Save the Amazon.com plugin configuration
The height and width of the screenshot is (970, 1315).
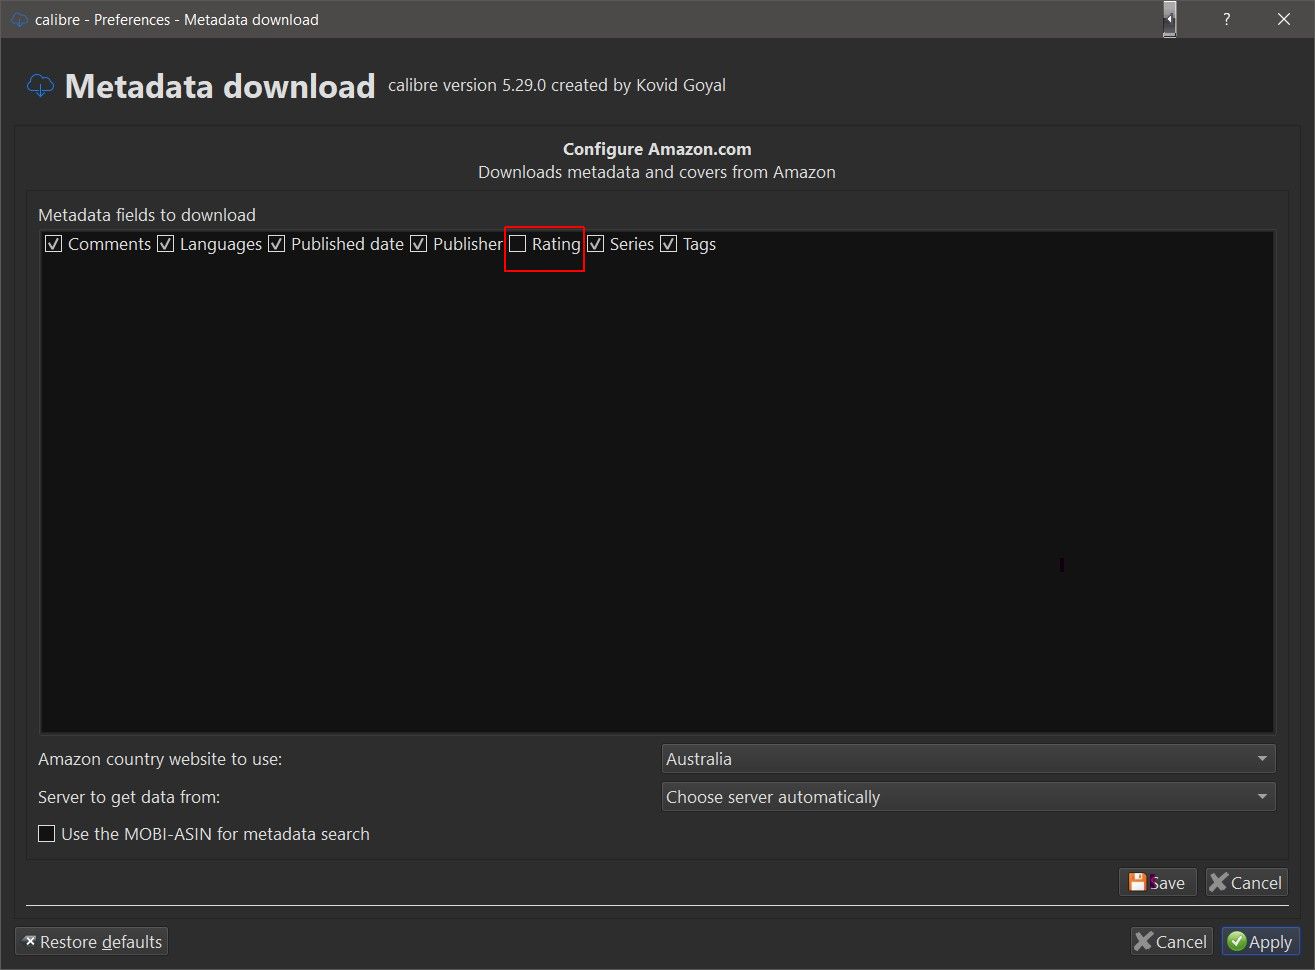point(1158,882)
